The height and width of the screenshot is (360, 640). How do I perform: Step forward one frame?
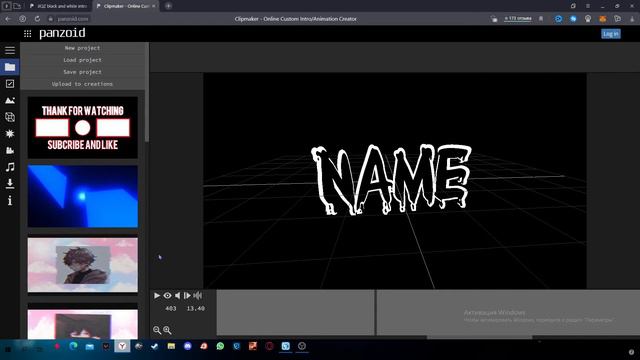[x=187, y=296]
